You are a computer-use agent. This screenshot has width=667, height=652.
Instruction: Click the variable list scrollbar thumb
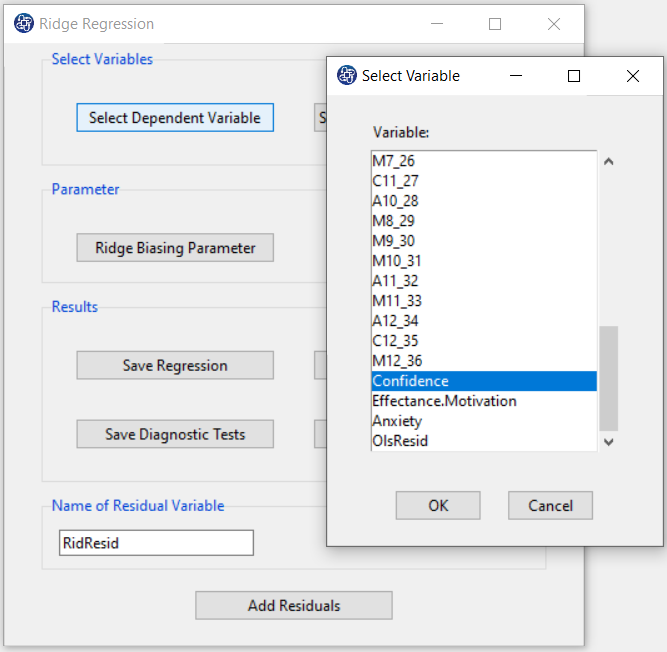point(609,379)
